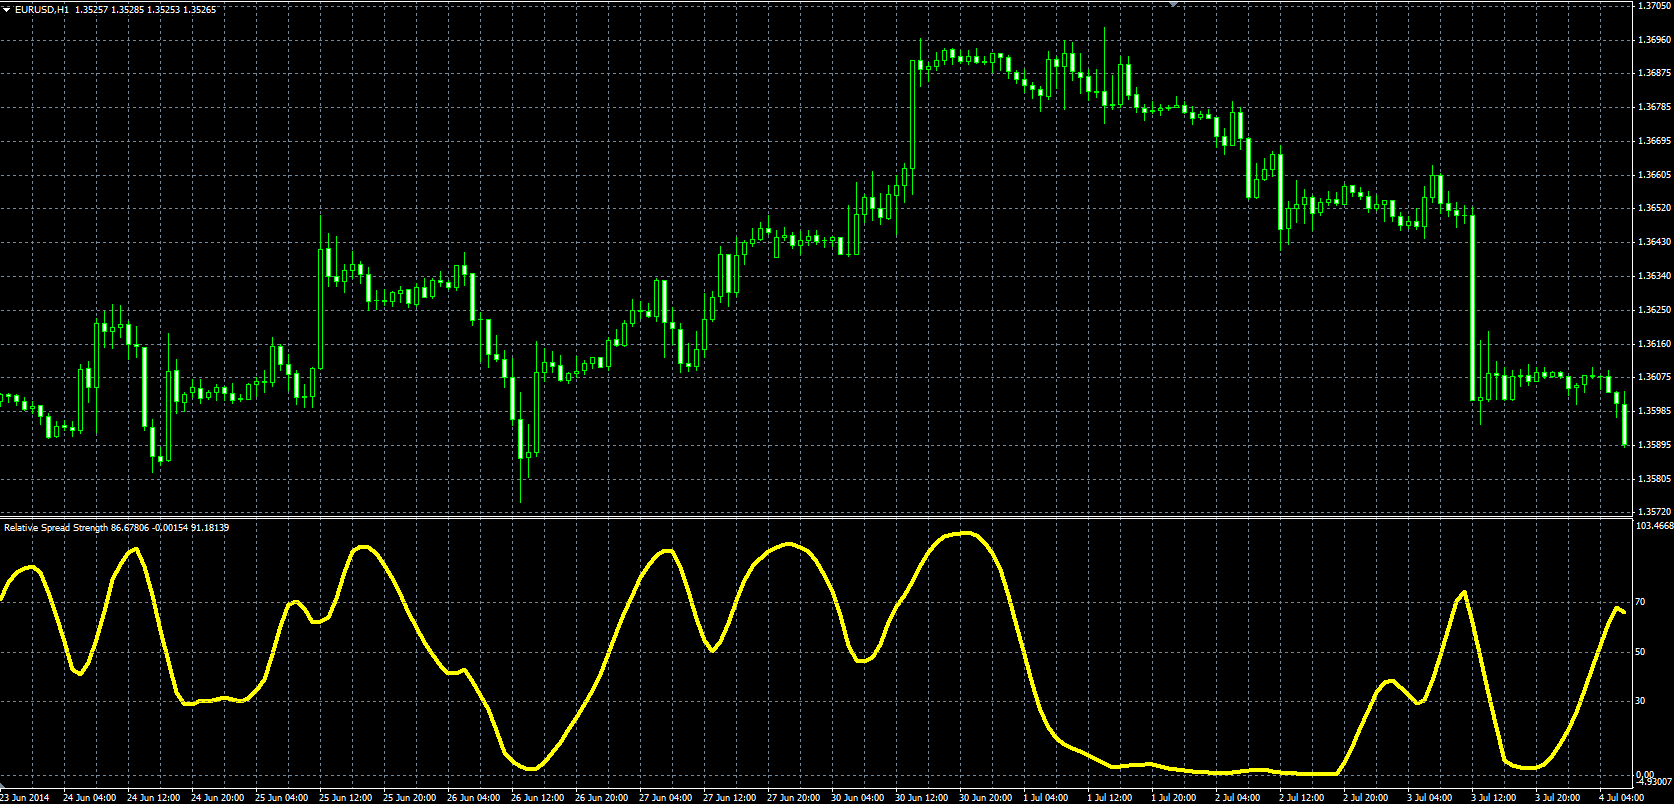
Task: Click the 27 Jun 20:00 time label
Action: [794, 798]
